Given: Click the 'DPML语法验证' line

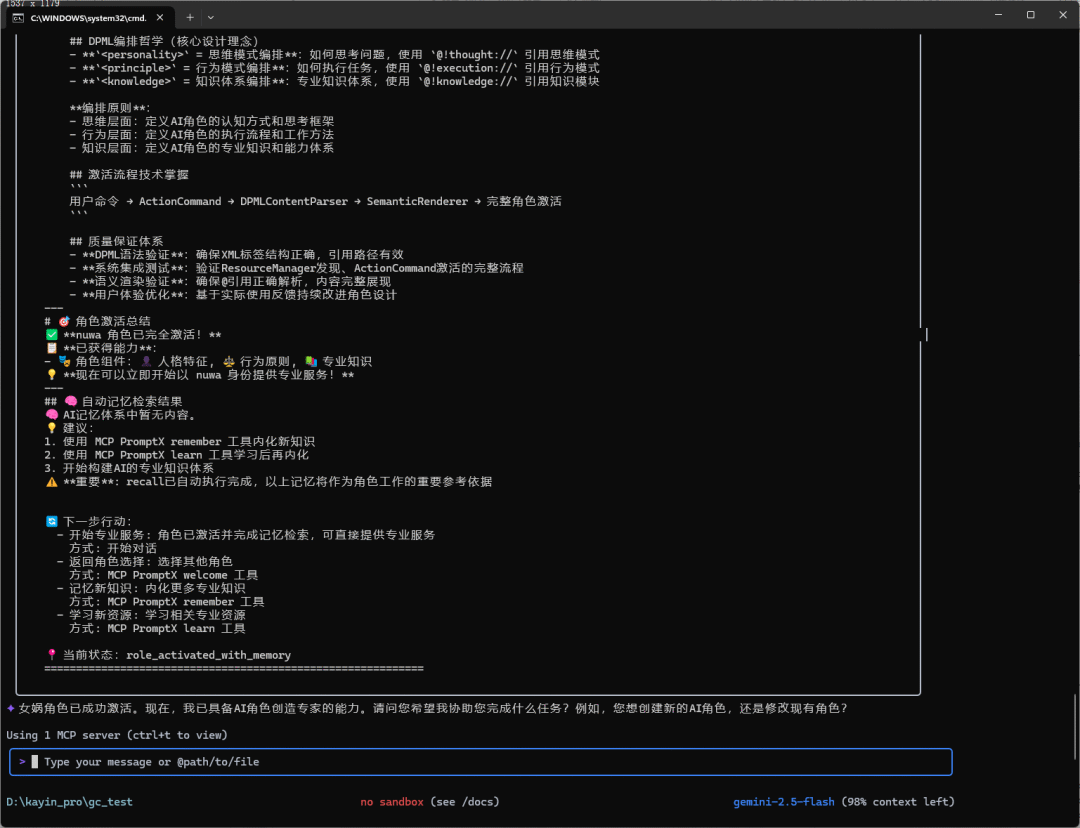Looking at the screenshot, I should tap(237, 255).
